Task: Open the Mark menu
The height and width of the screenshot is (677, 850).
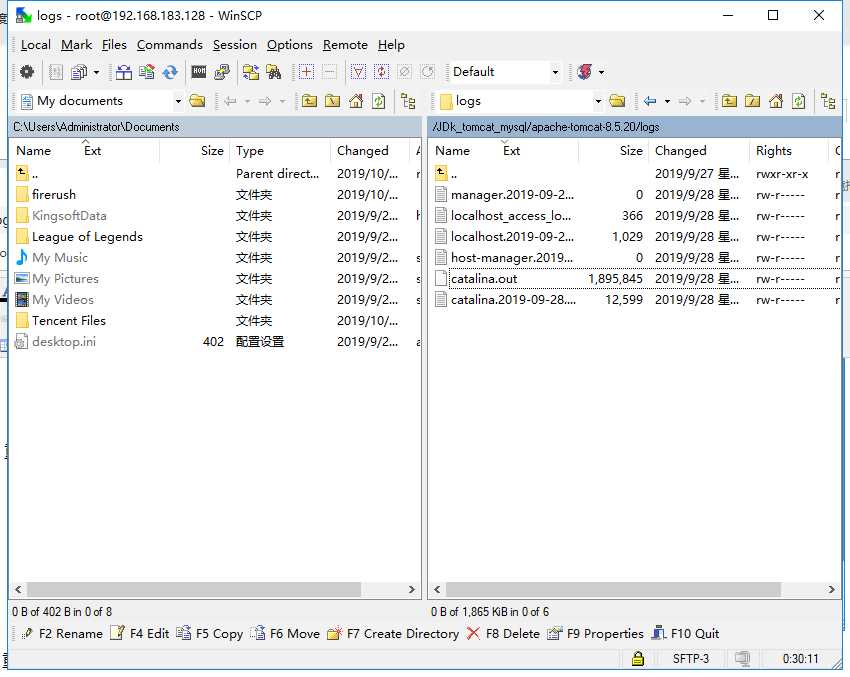Action: pos(76,44)
